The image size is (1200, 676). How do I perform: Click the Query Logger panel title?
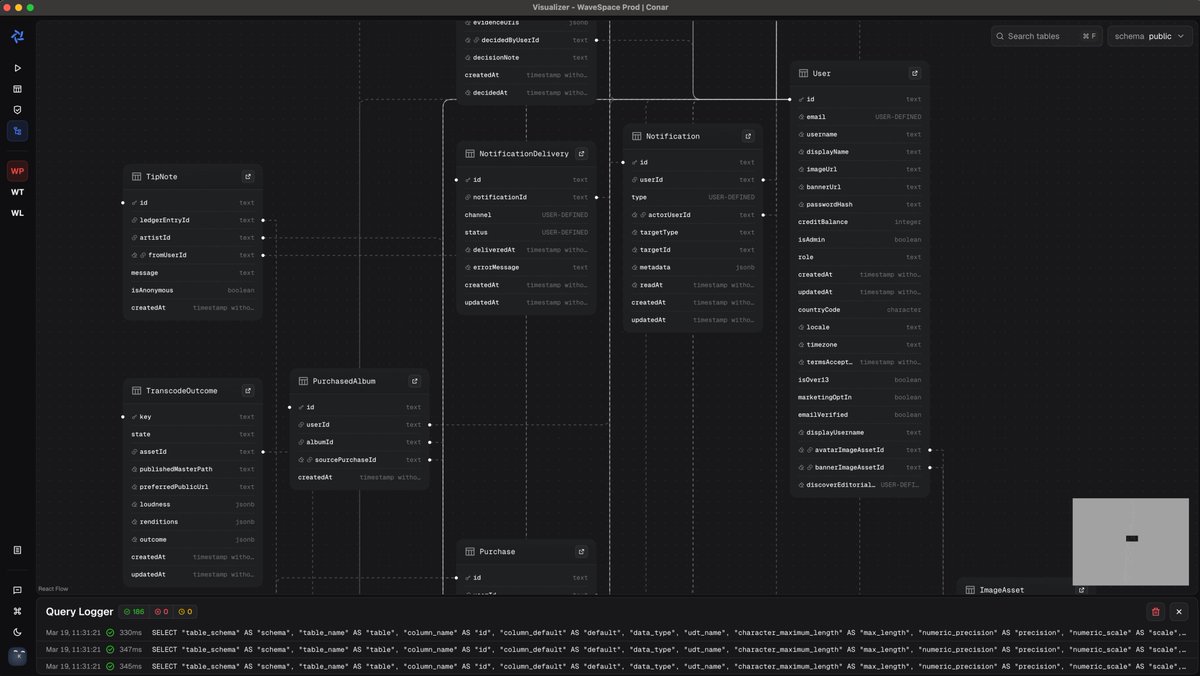(79, 611)
